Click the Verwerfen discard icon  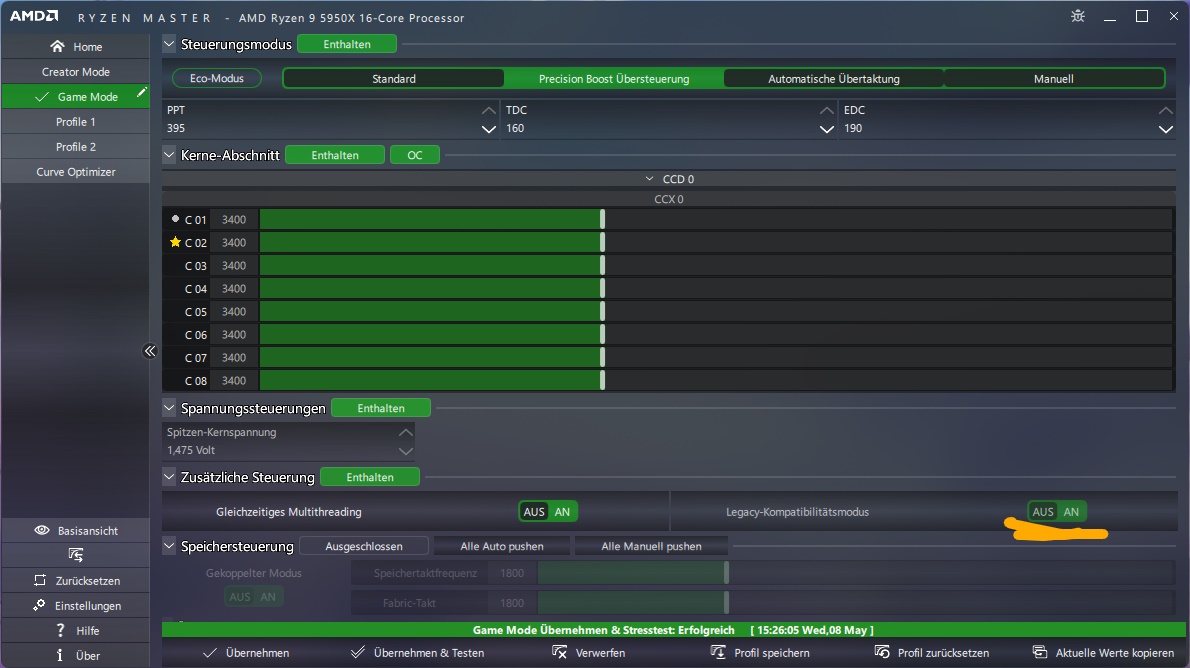coord(559,652)
